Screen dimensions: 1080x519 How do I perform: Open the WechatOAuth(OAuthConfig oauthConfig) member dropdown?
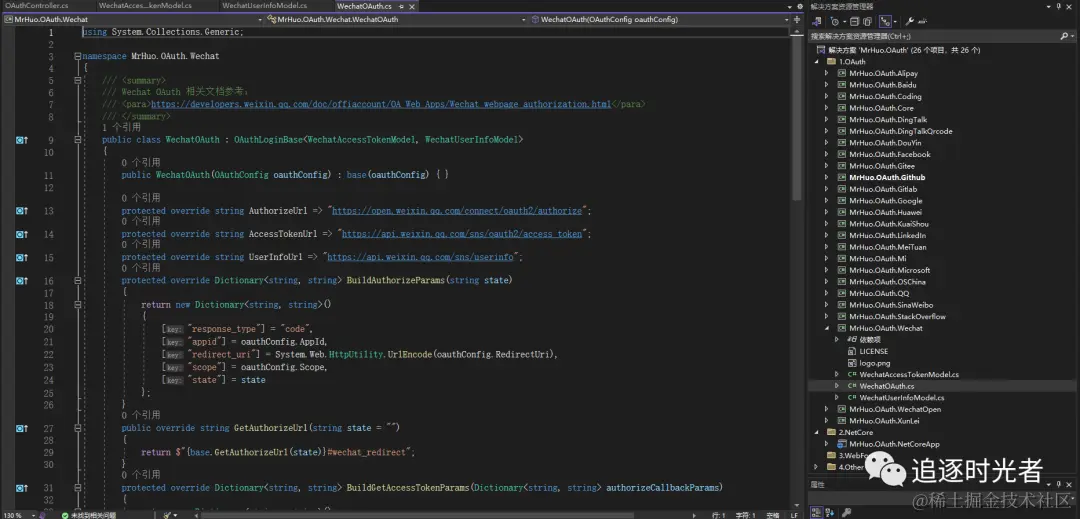coord(661,19)
